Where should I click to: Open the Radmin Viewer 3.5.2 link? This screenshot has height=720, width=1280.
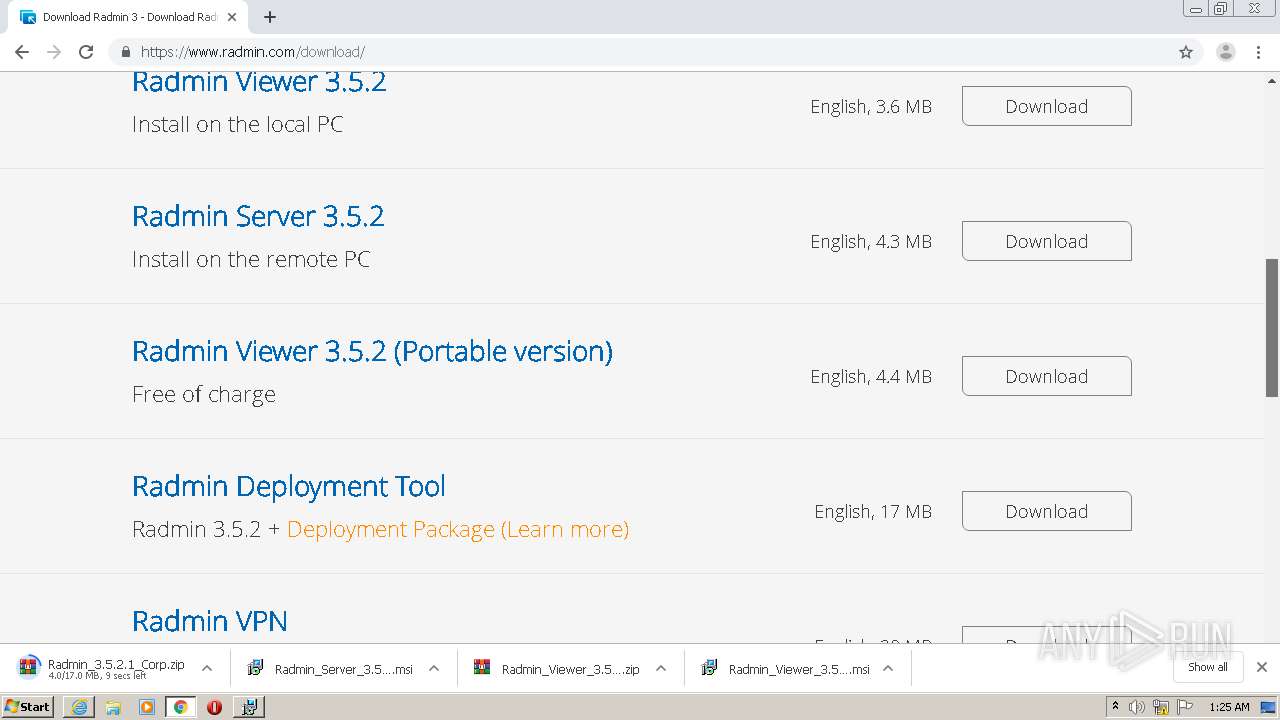pos(259,82)
